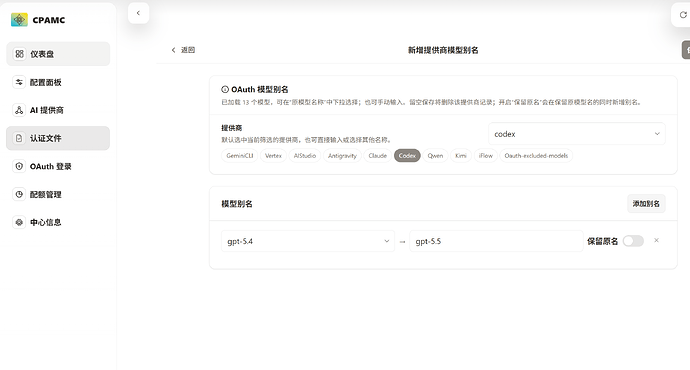Open the 仪表盘 dashboard icon
690x370 pixels.
click(19, 54)
